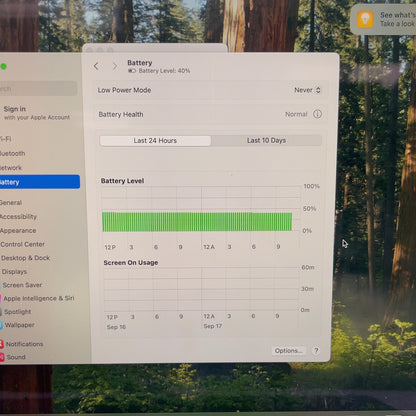This screenshot has width=416, height=416.
Task: Click Sign in with Apple Account
Action: [x=36, y=113]
